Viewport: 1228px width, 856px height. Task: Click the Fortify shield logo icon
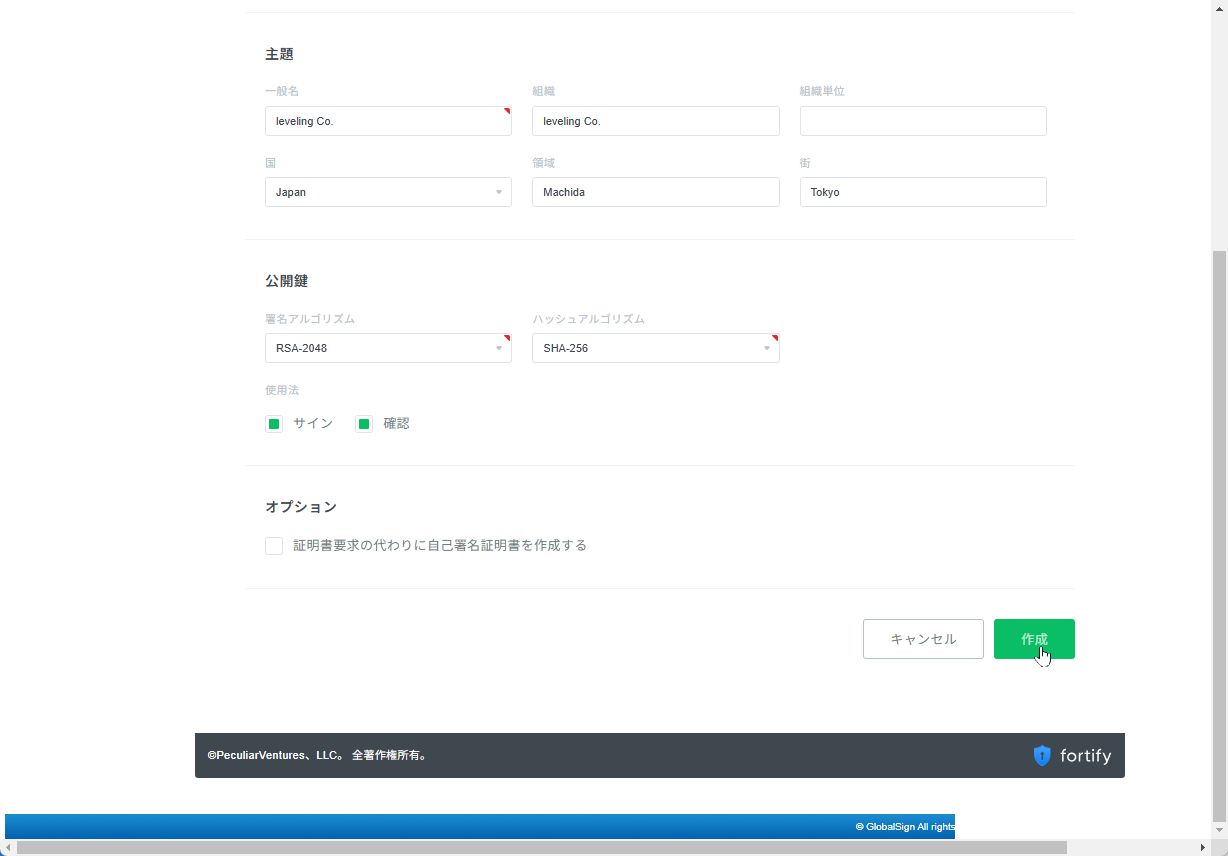coord(1042,755)
